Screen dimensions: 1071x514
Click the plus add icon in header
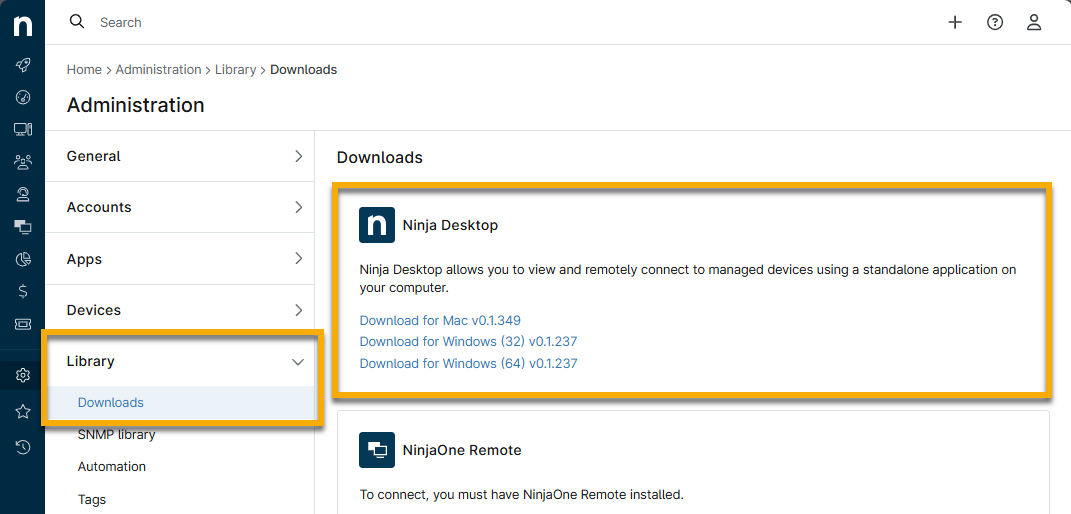955,22
